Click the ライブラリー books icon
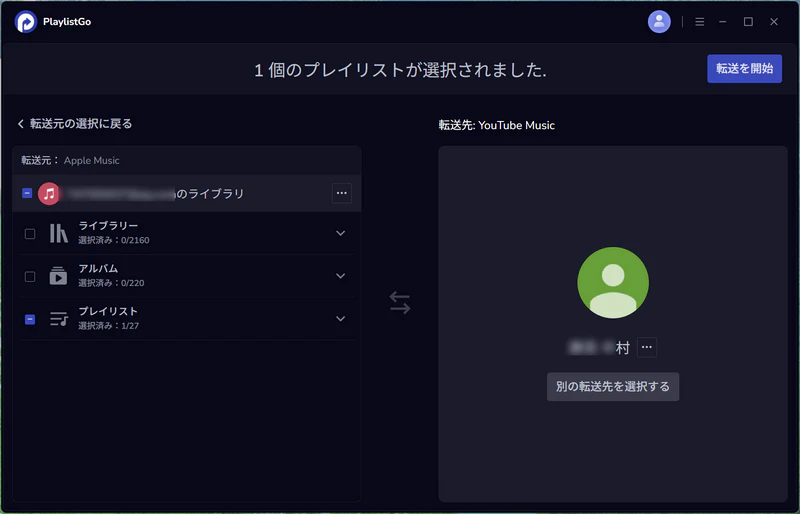800x514 pixels. coord(58,233)
